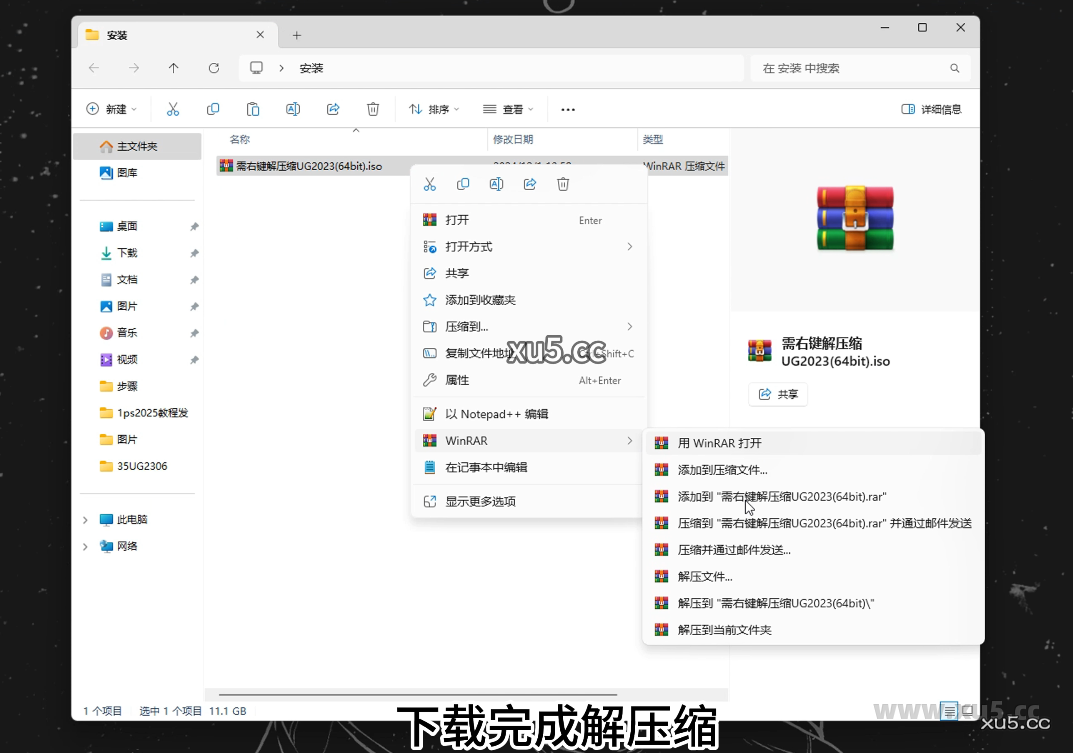1073x753 pixels.
Task: Click the Refresh icon in the address bar
Action: [x=213, y=68]
